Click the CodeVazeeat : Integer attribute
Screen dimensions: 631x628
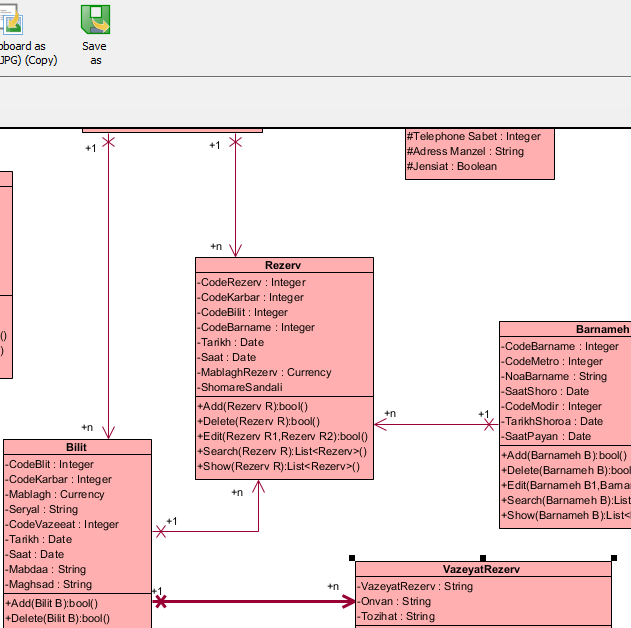pos(62,524)
